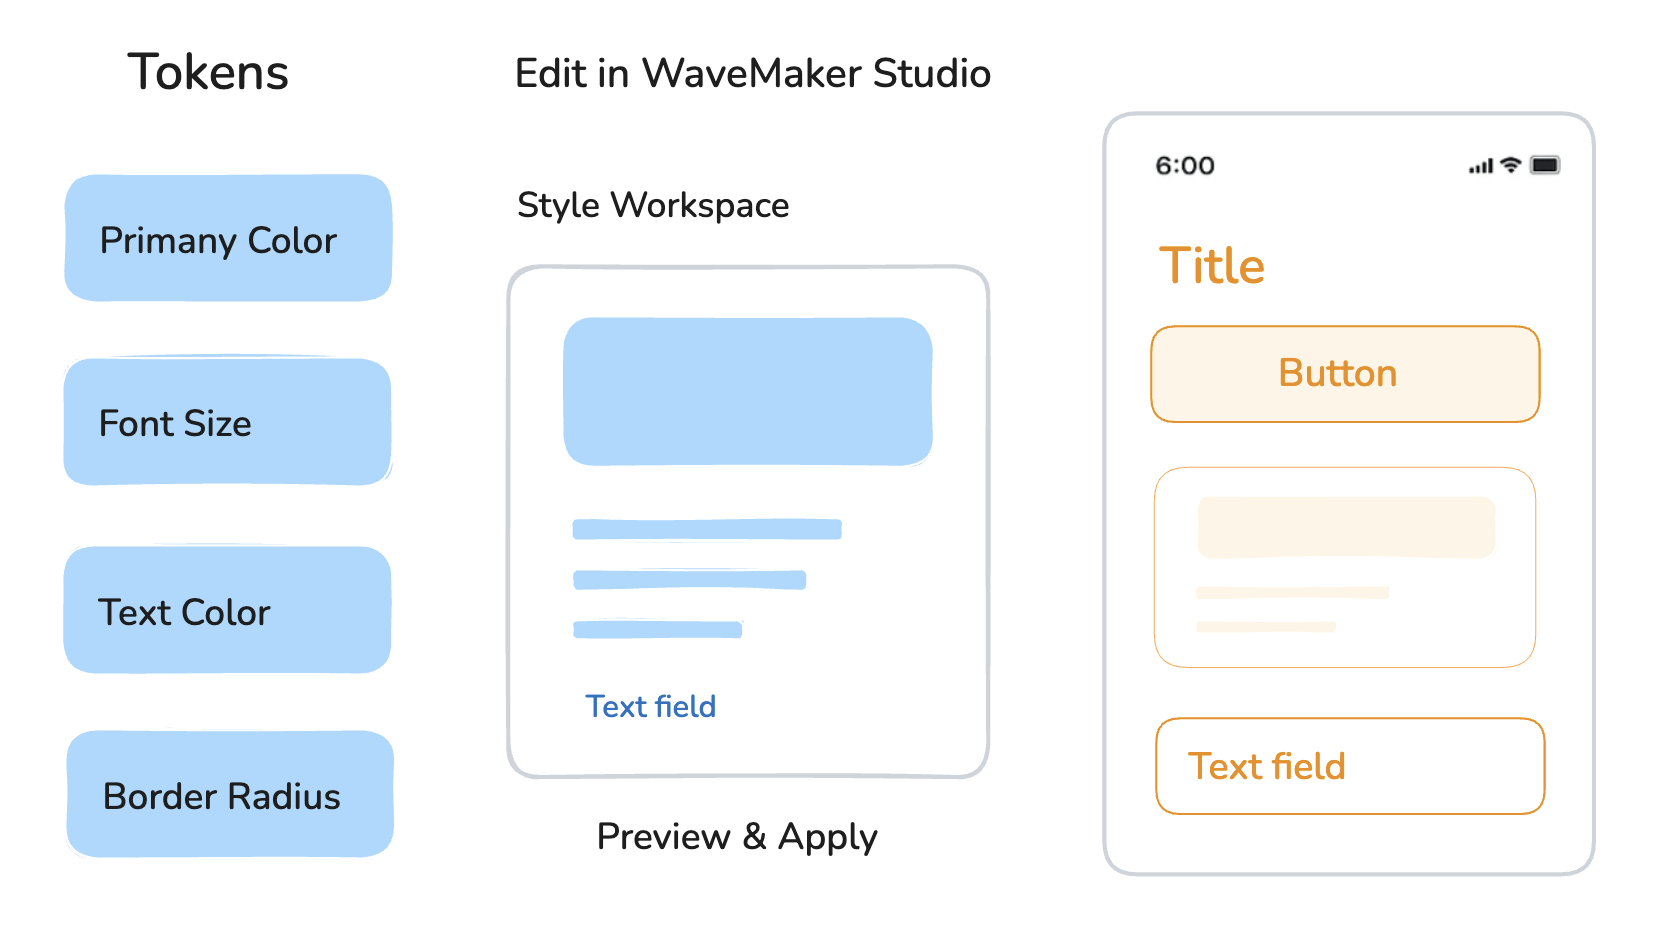Click the cellular signal strength icon
The width and height of the screenshot is (1660, 940).
tap(1480, 167)
